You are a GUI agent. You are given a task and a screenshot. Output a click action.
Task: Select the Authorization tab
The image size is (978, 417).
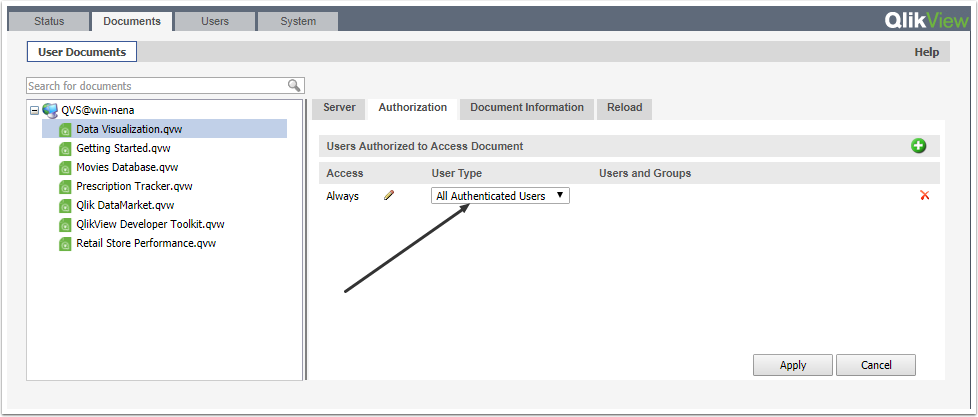pos(413,107)
